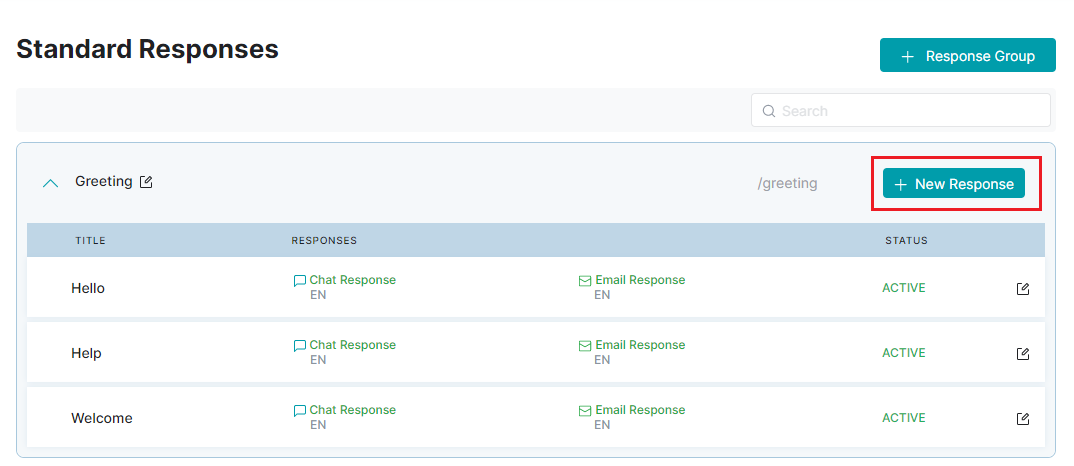Select the Welcome title row
The image size is (1074, 466).
click(x=536, y=418)
